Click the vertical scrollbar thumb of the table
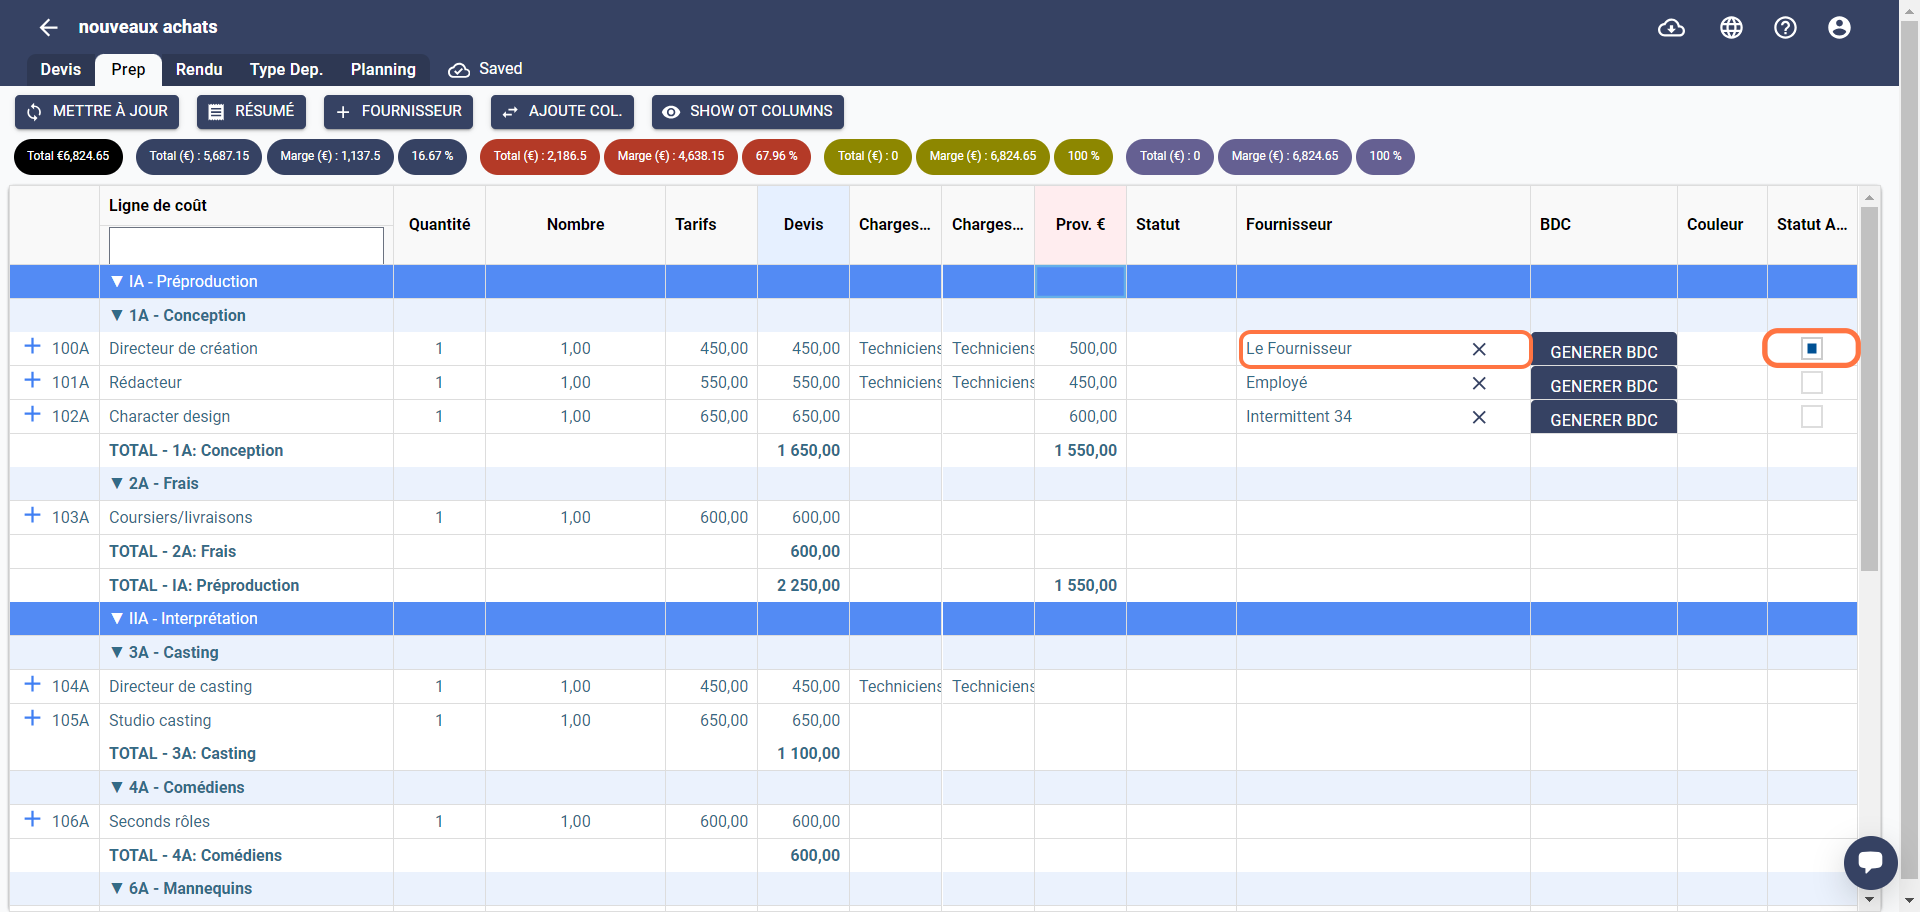The image size is (1920, 912). click(x=1869, y=388)
